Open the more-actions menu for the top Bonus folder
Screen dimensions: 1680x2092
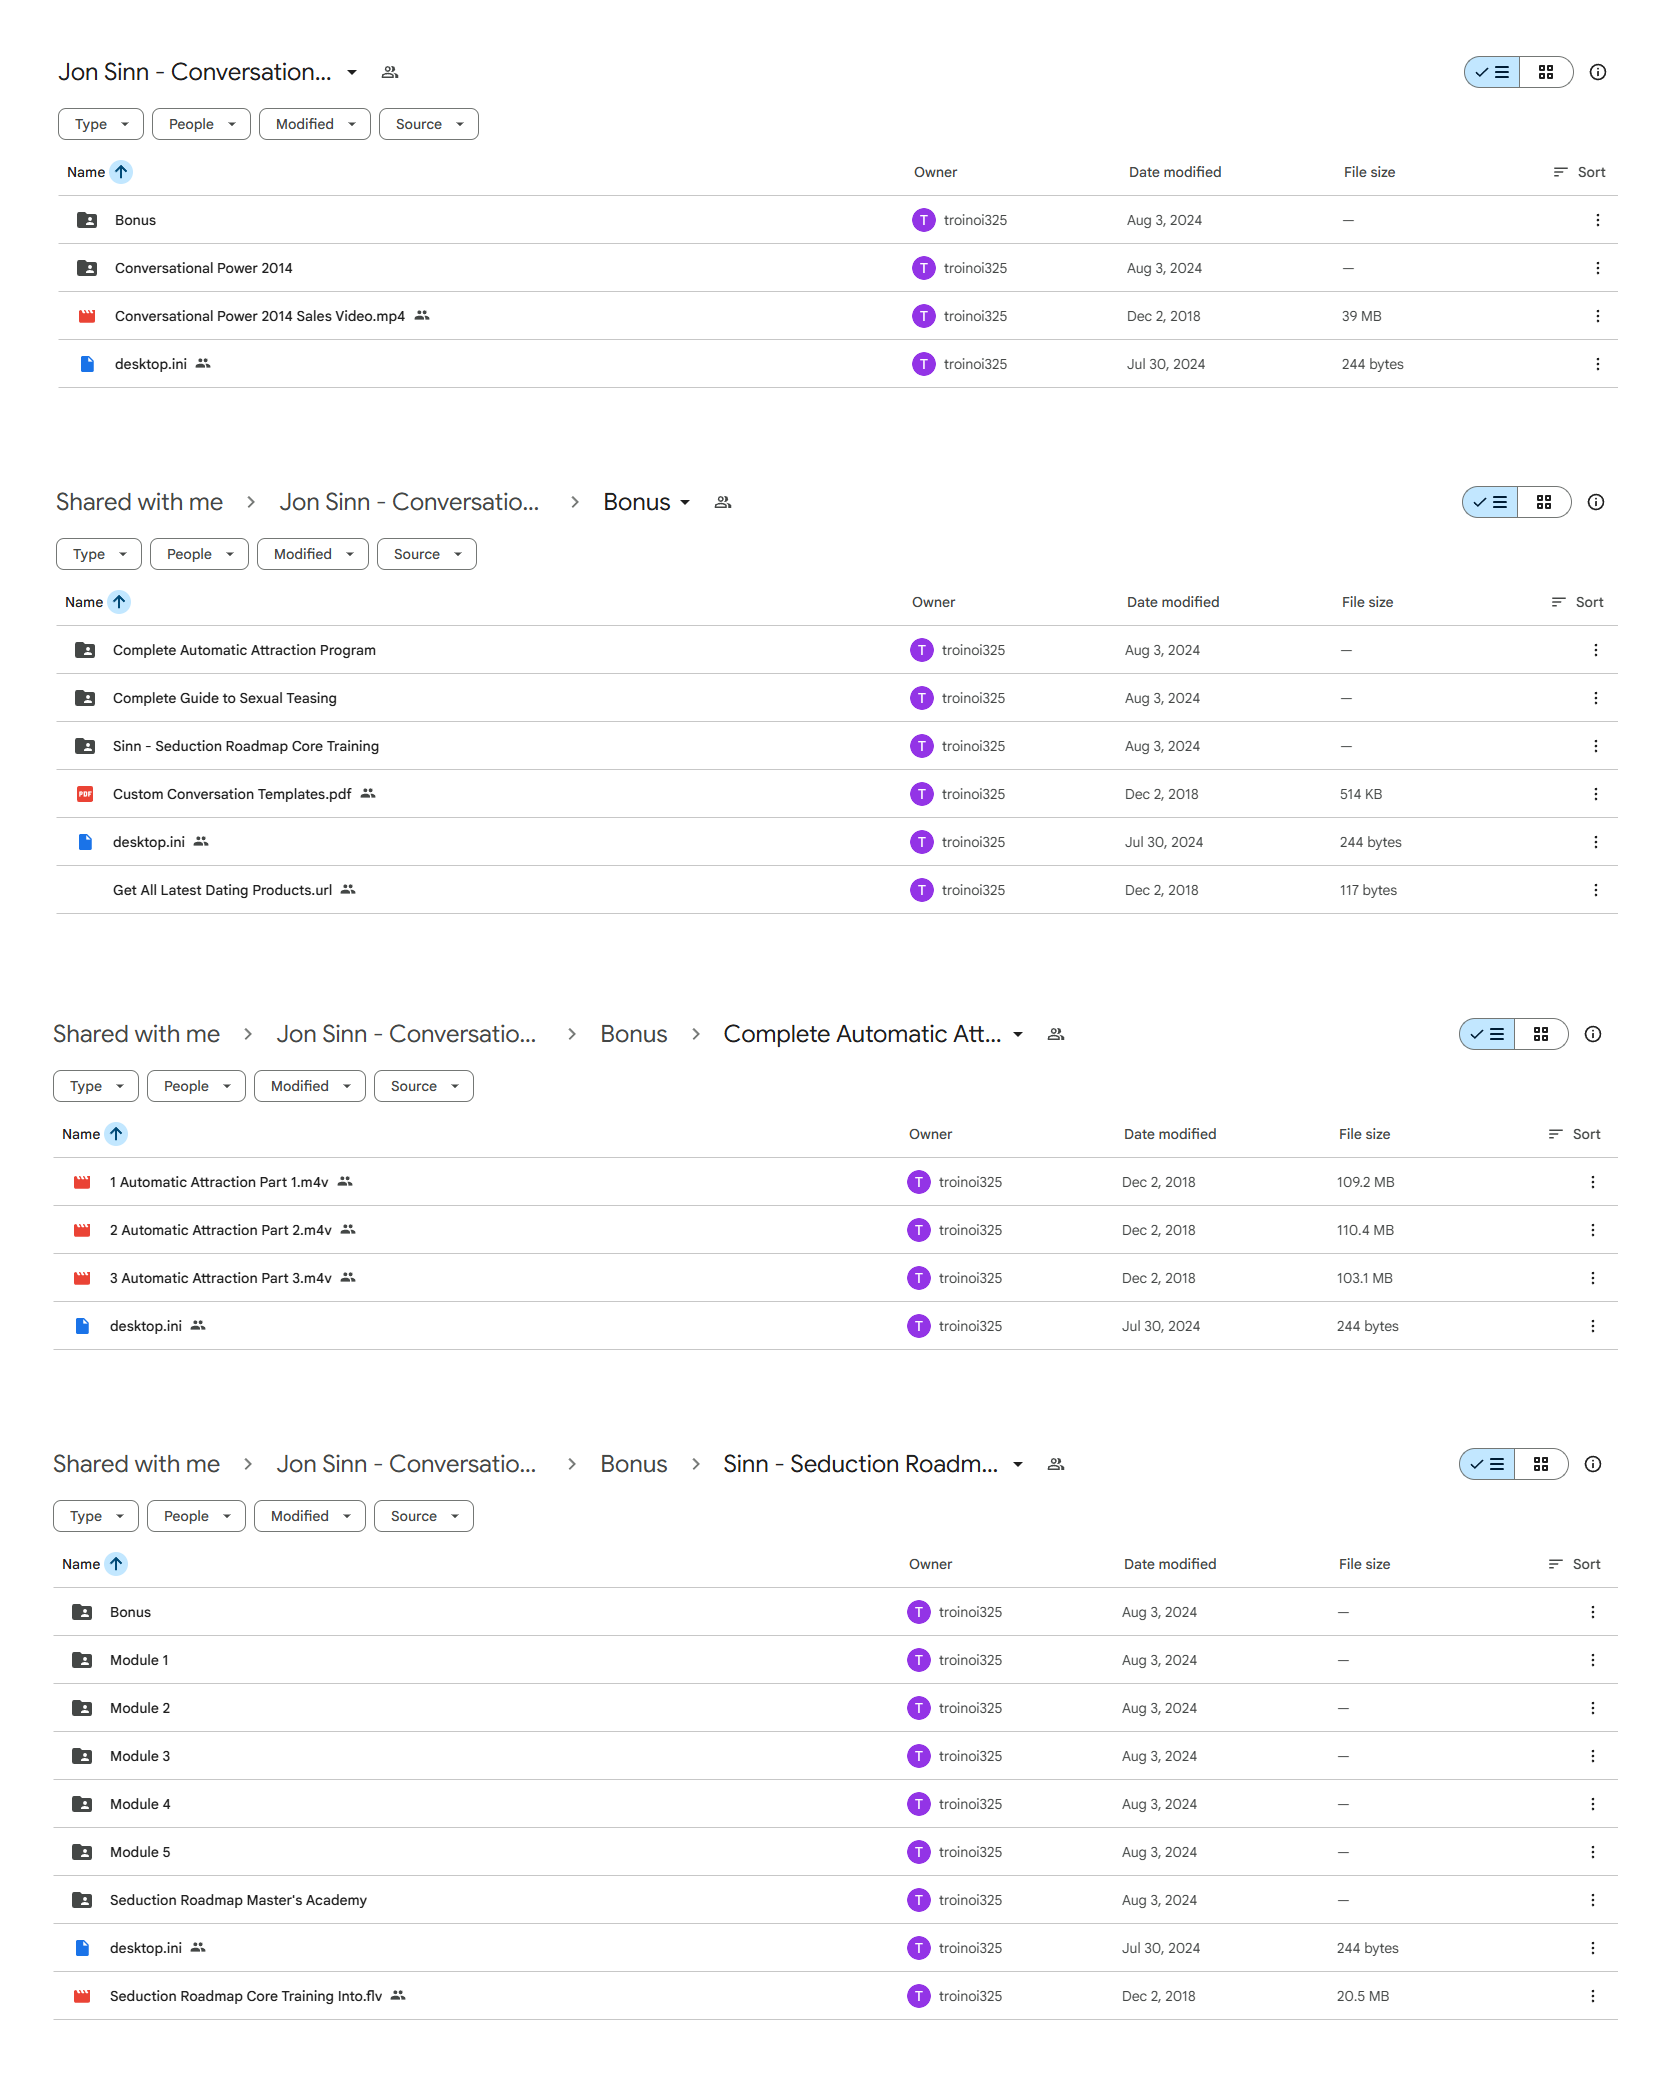point(1597,220)
